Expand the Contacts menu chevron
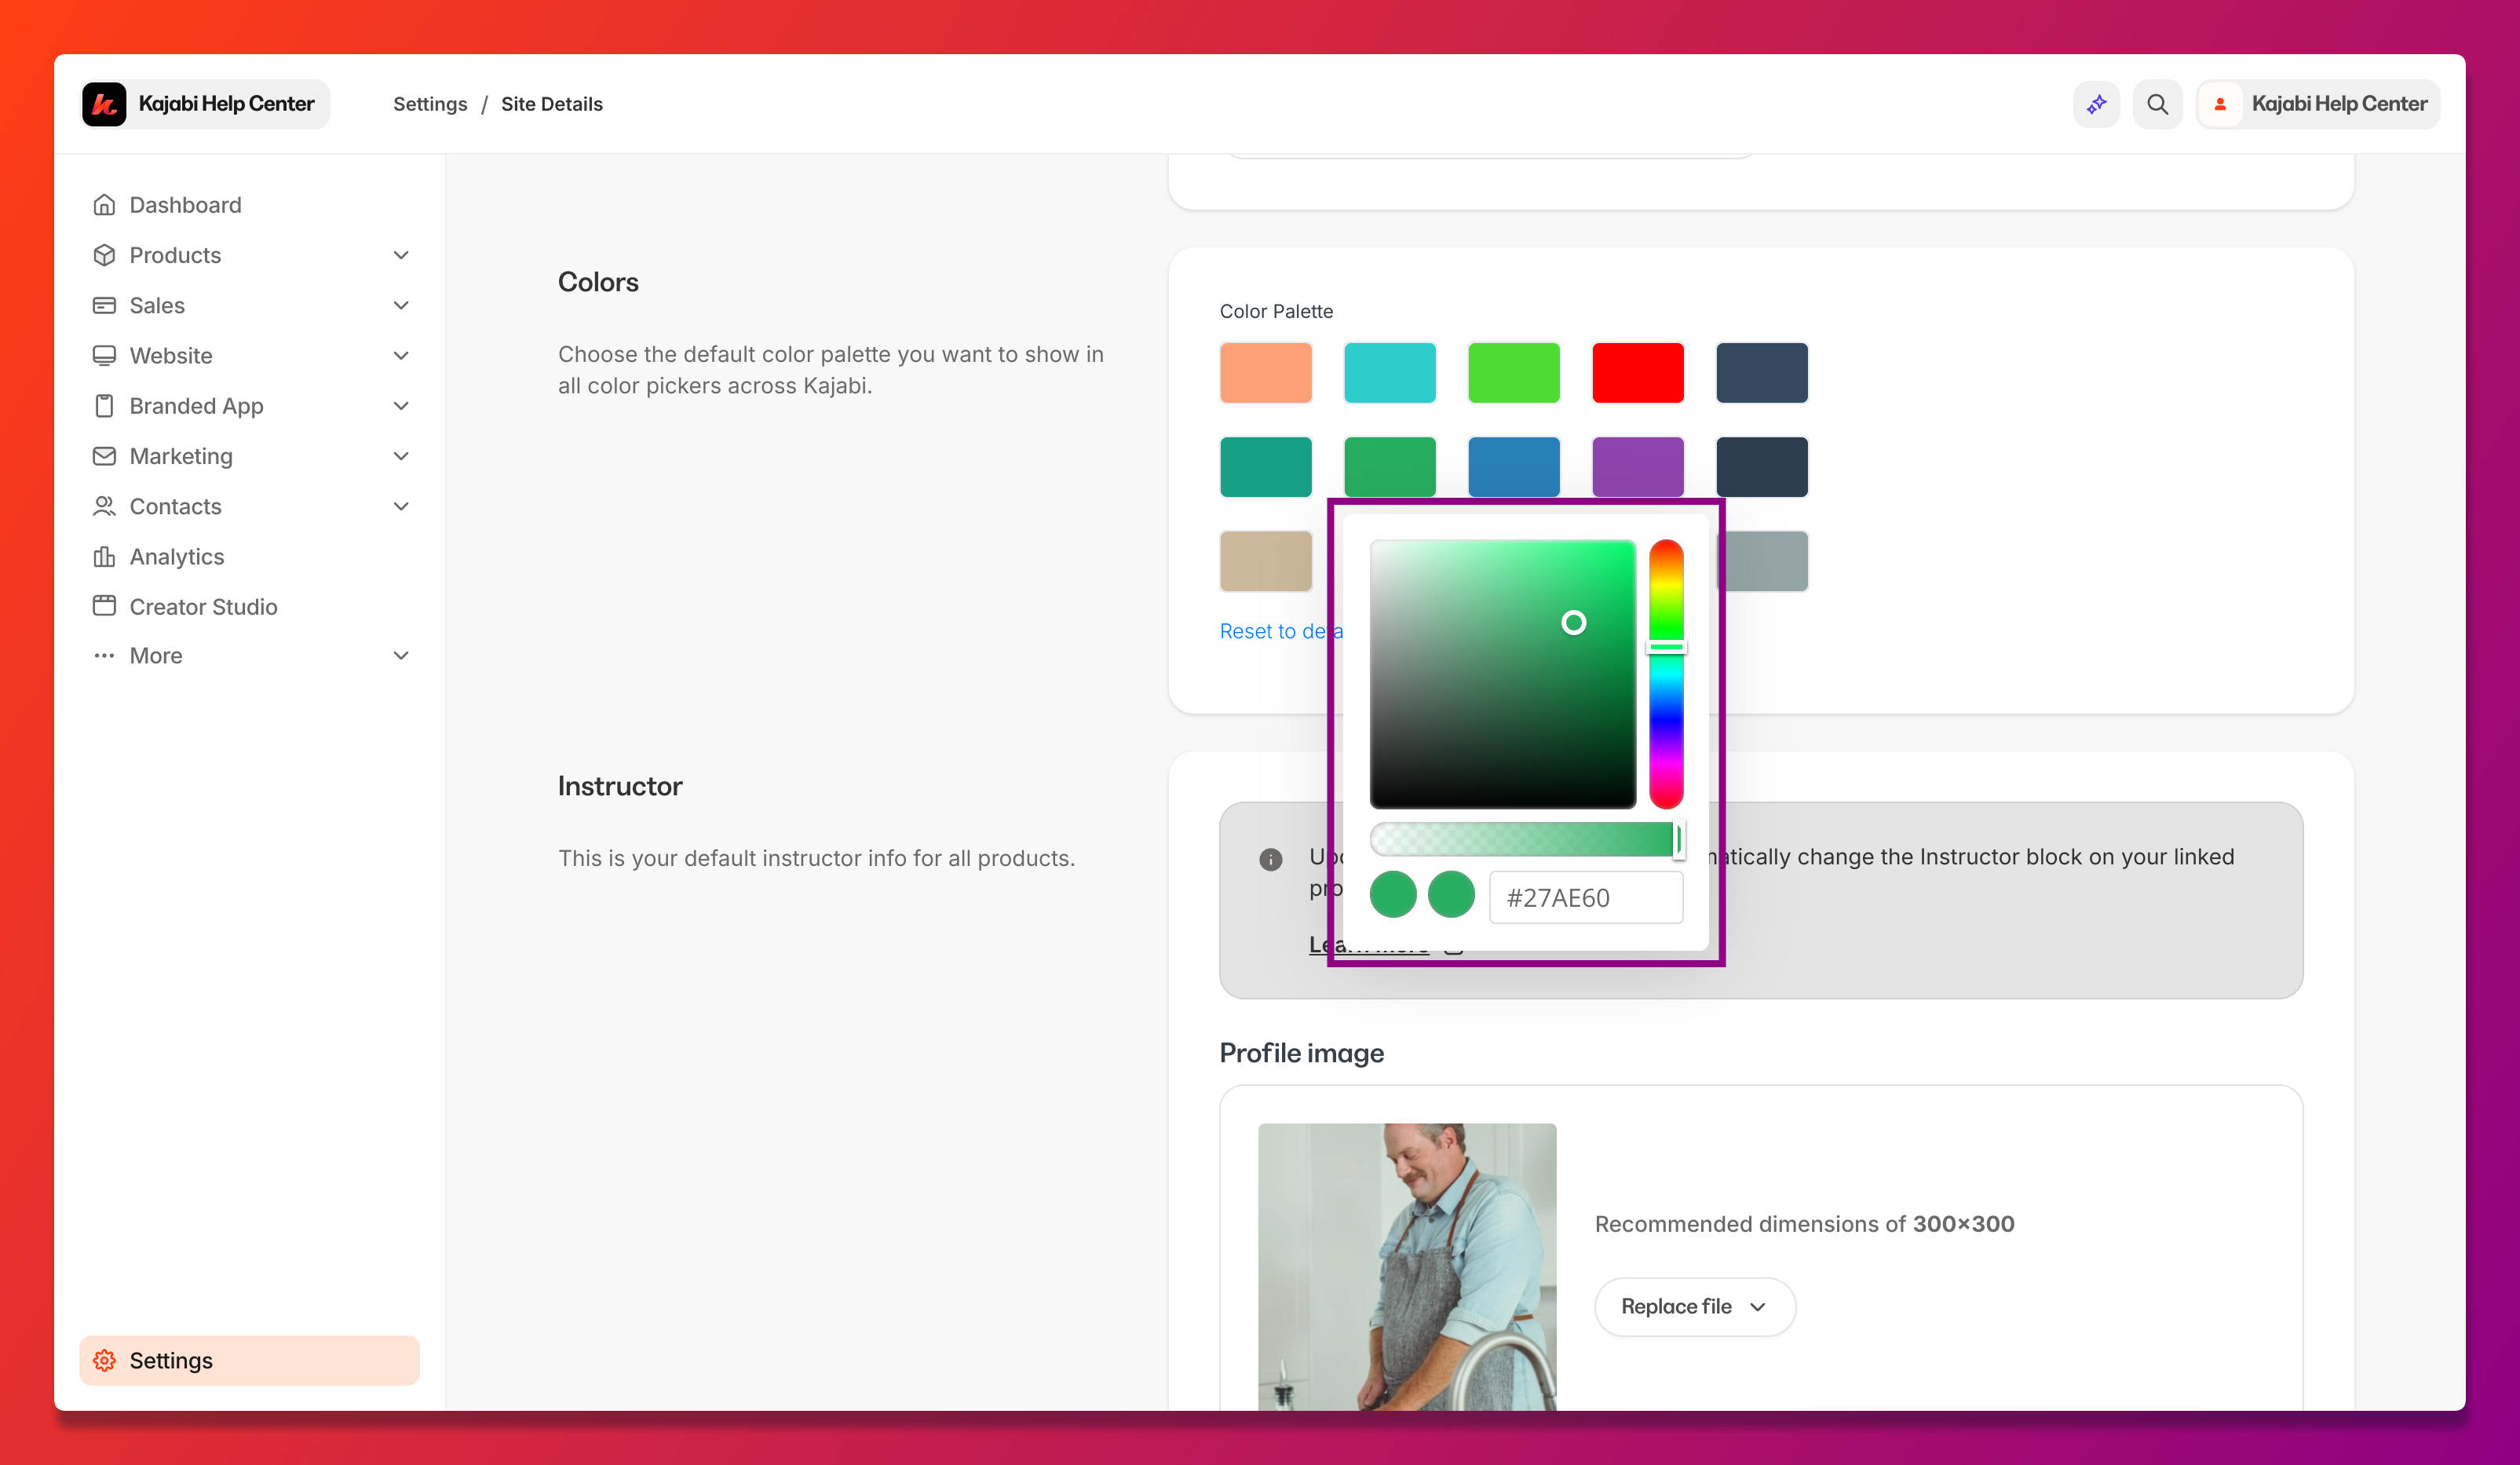Image resolution: width=2520 pixels, height=1465 pixels. click(401, 506)
